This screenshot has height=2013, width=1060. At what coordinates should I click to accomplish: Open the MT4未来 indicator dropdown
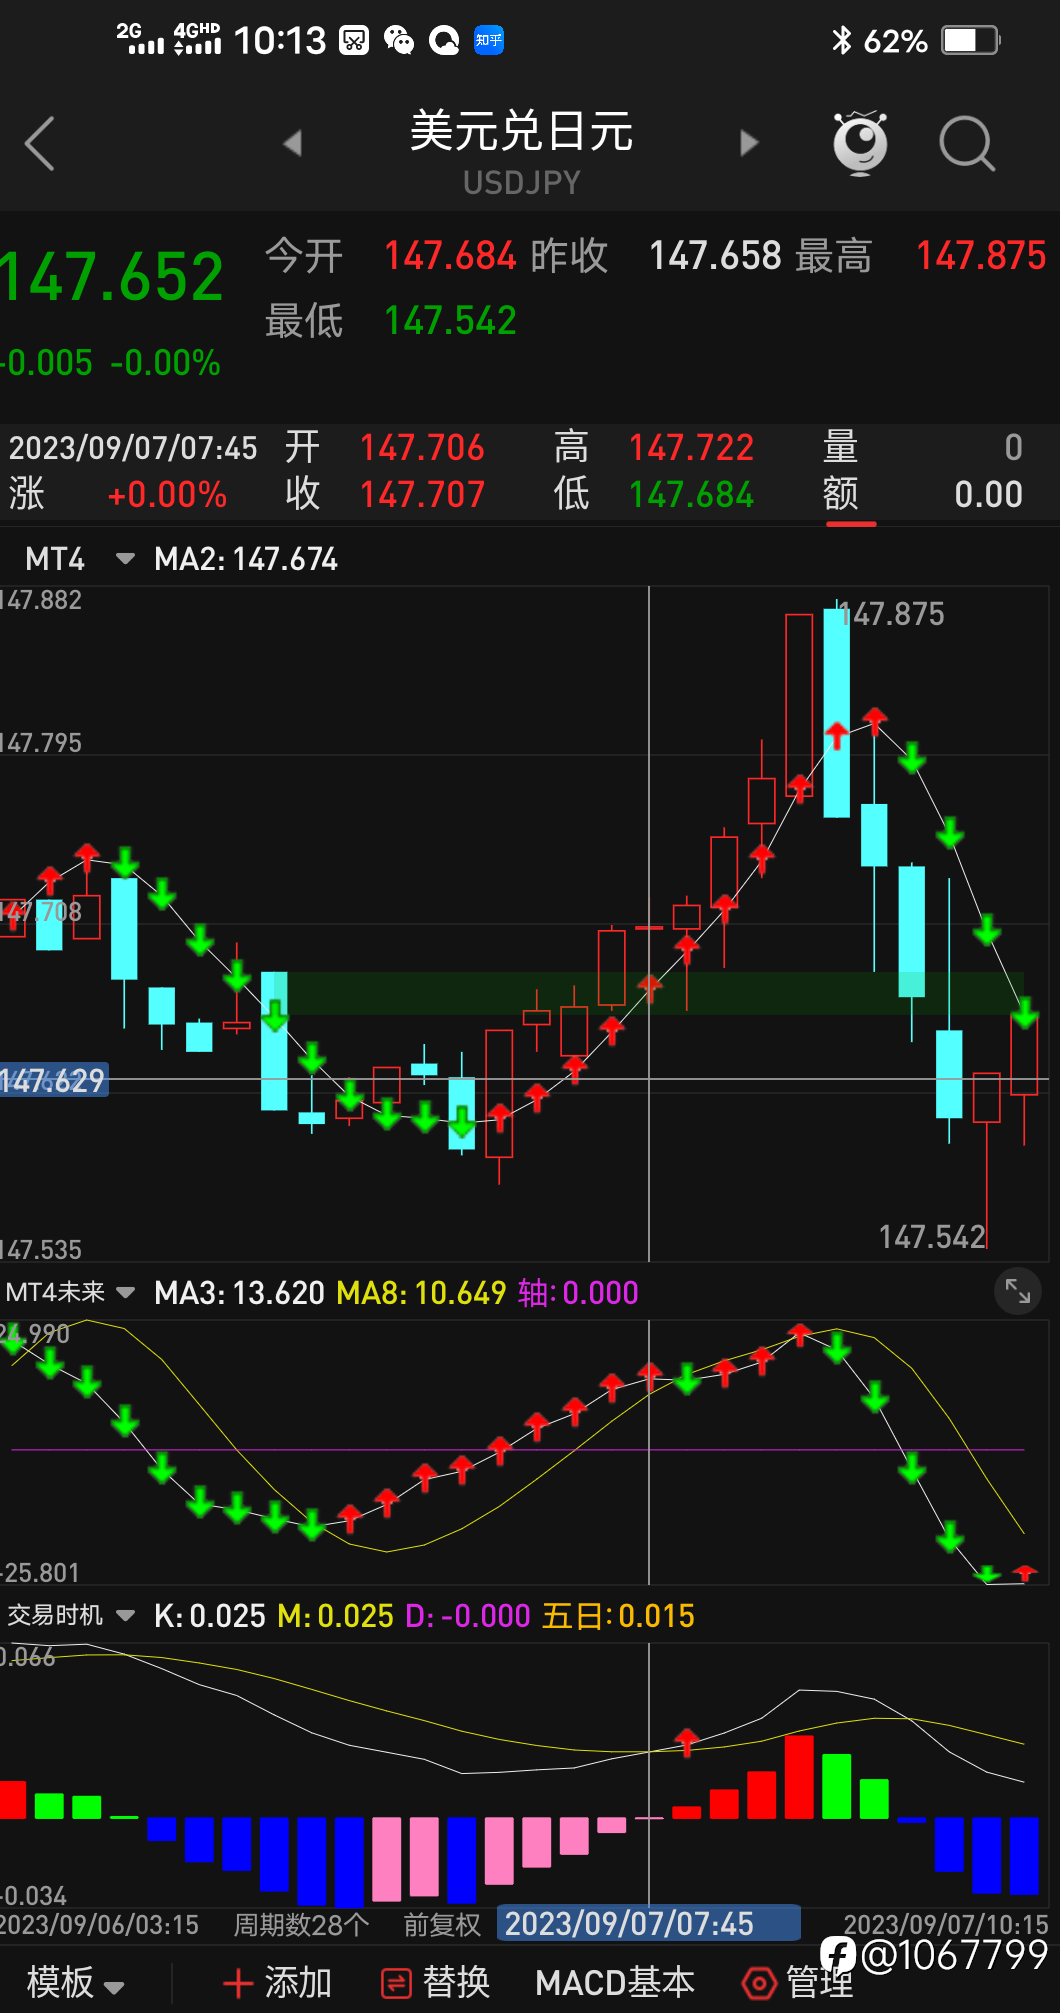click(125, 1292)
